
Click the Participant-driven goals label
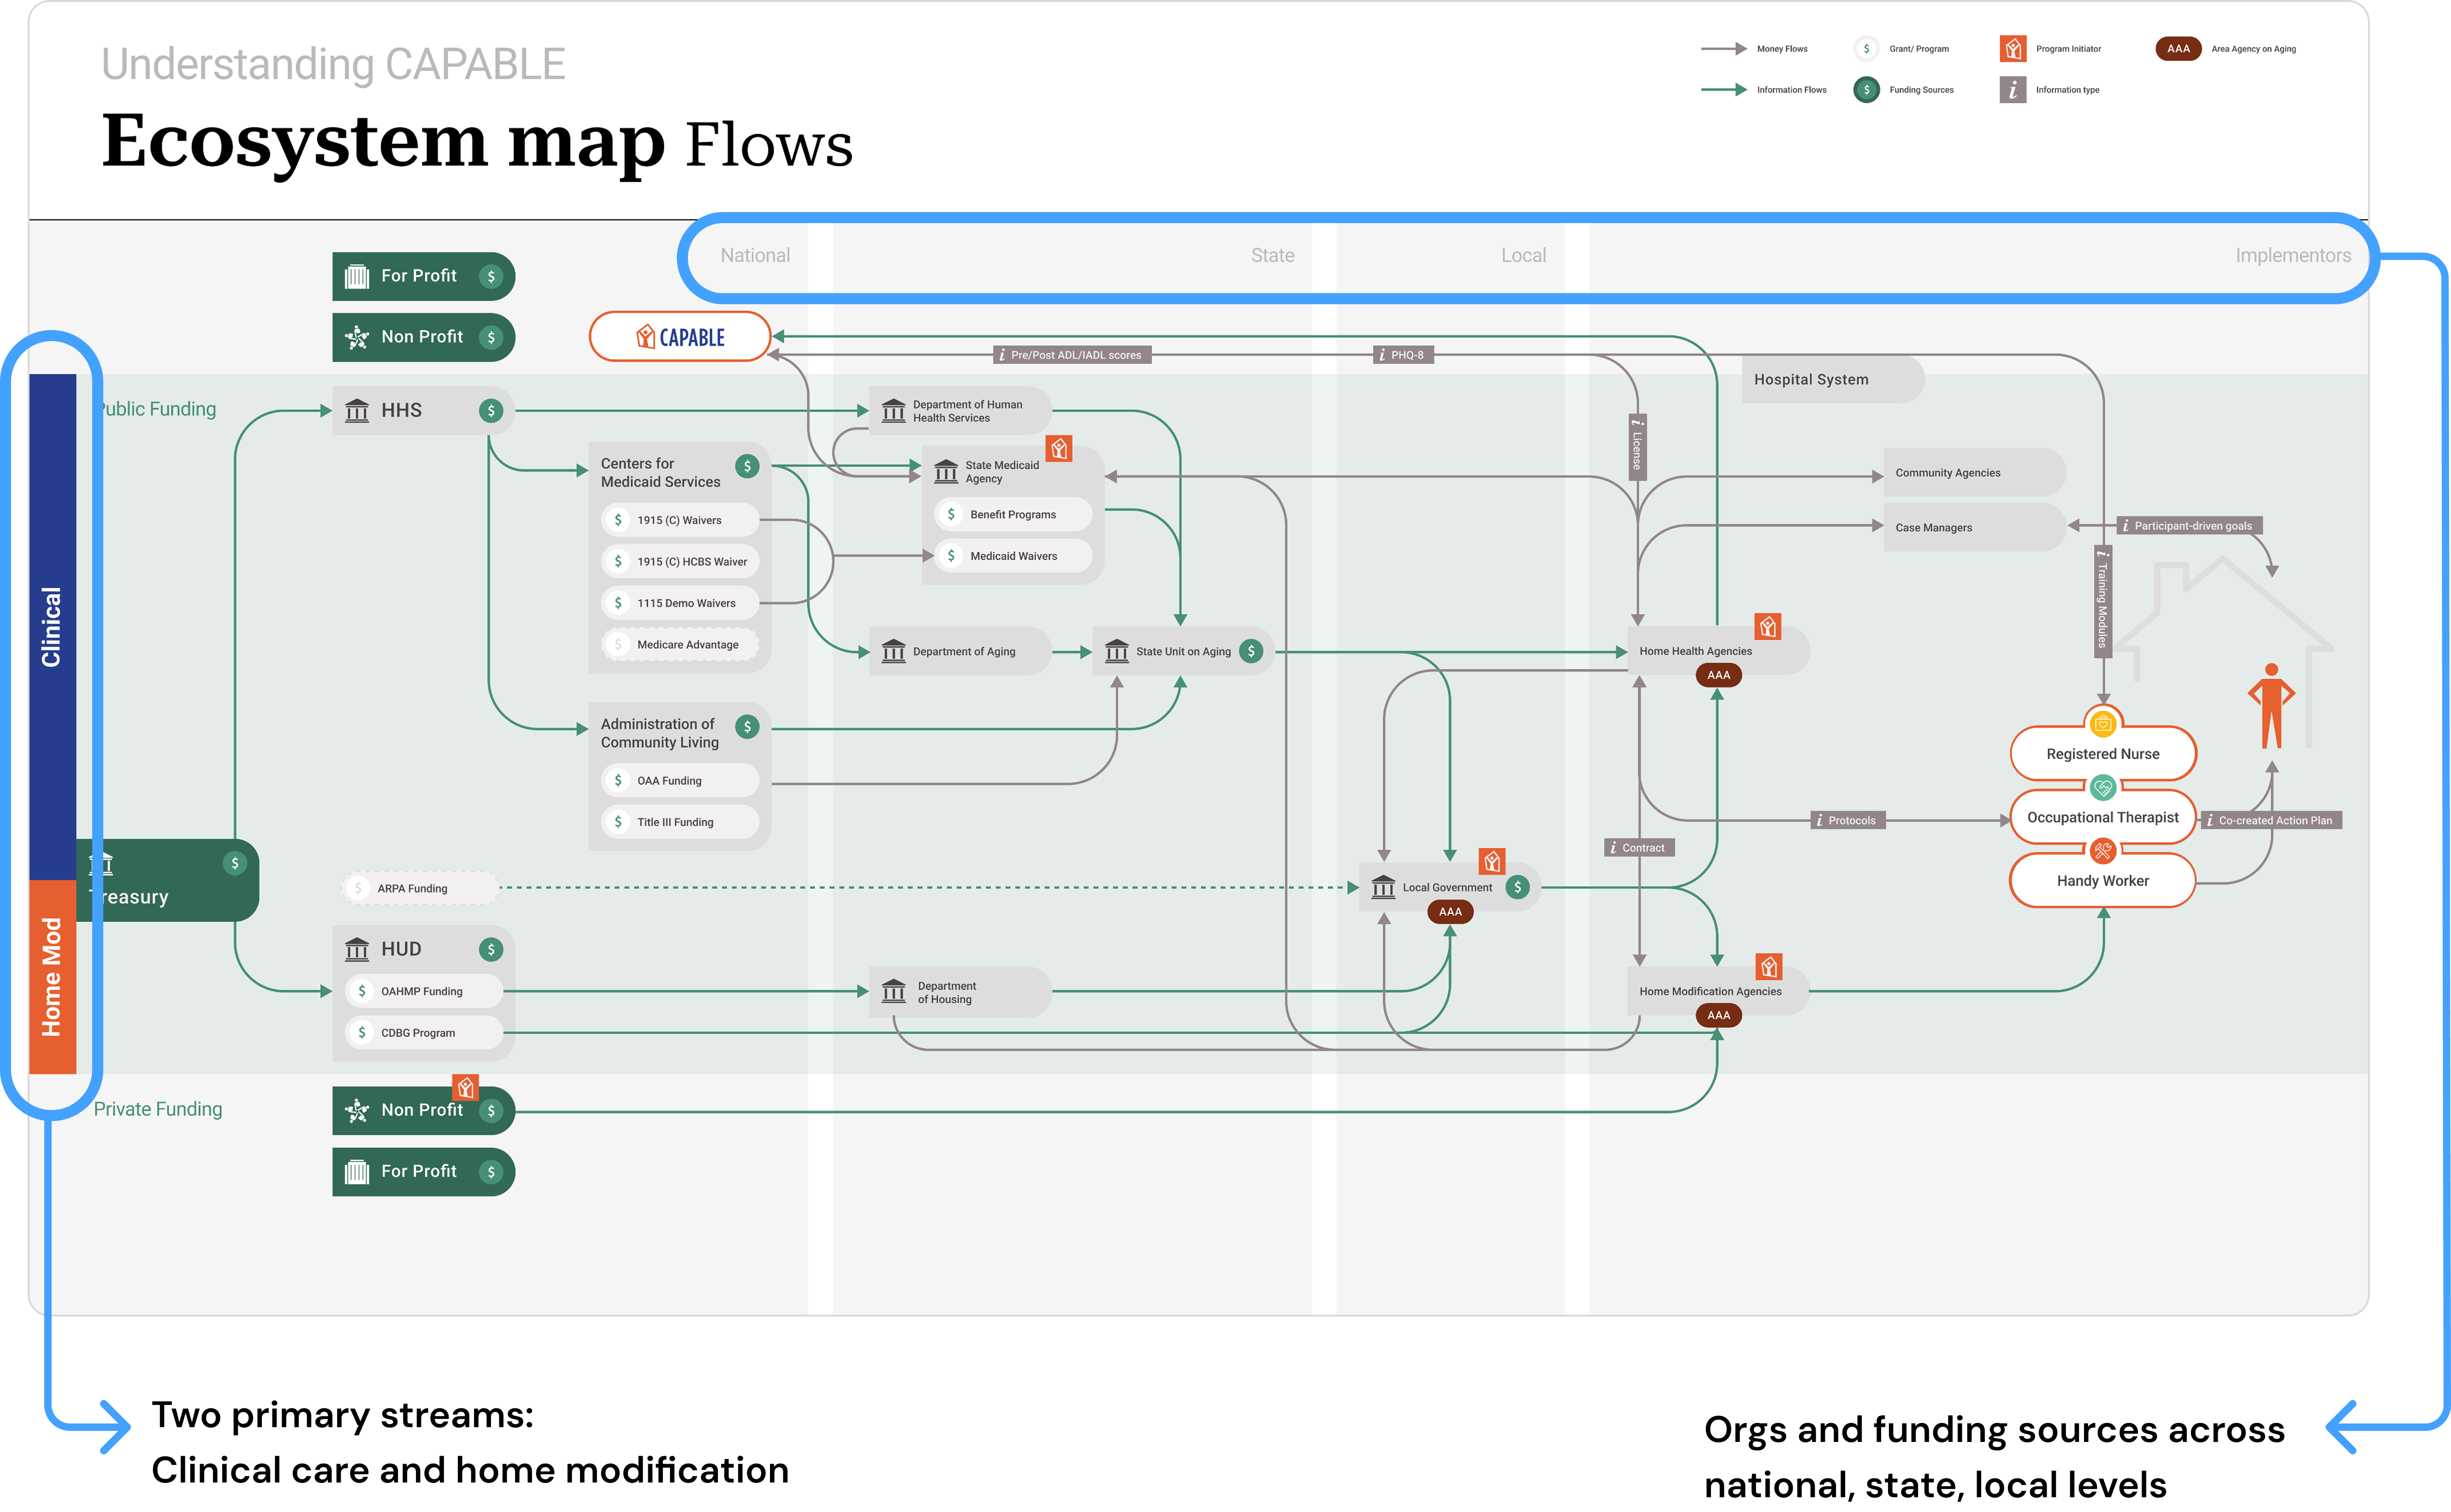pyautogui.click(x=2189, y=526)
